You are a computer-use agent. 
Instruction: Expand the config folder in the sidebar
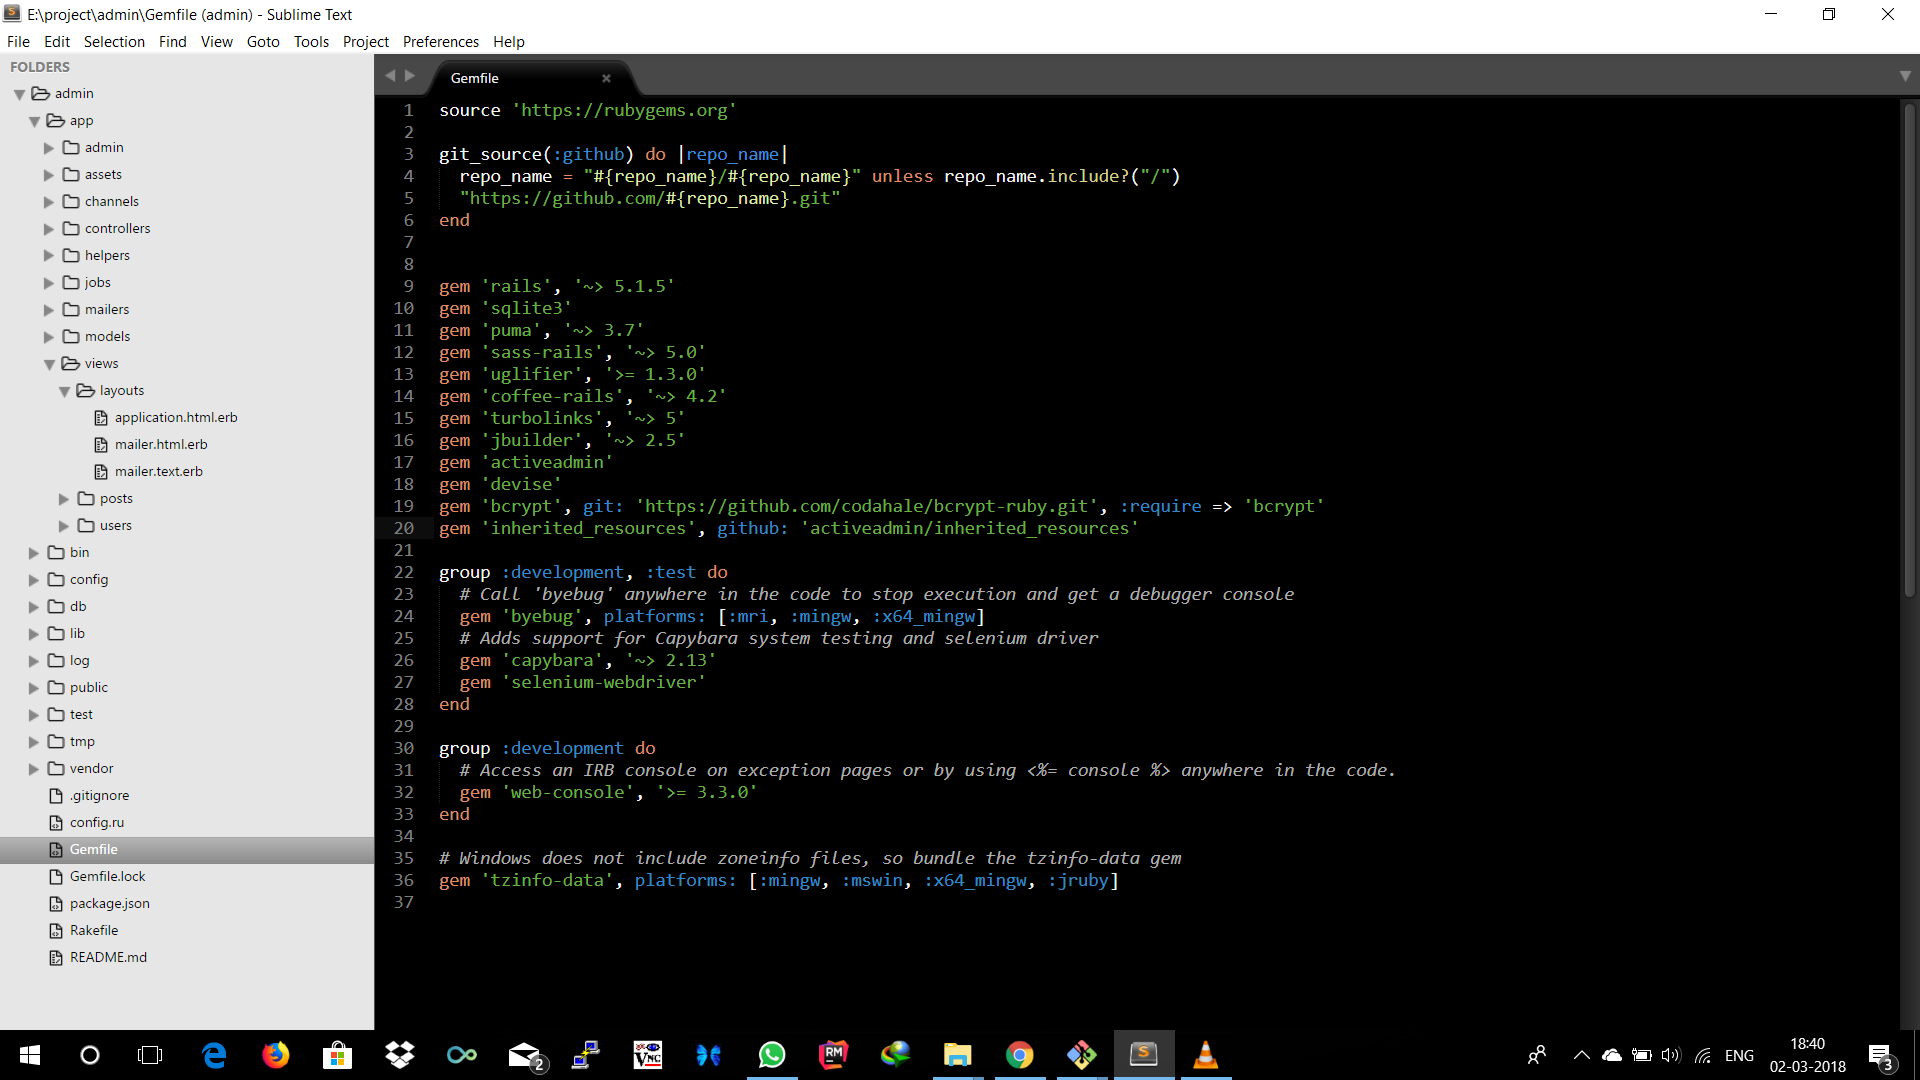(x=34, y=579)
